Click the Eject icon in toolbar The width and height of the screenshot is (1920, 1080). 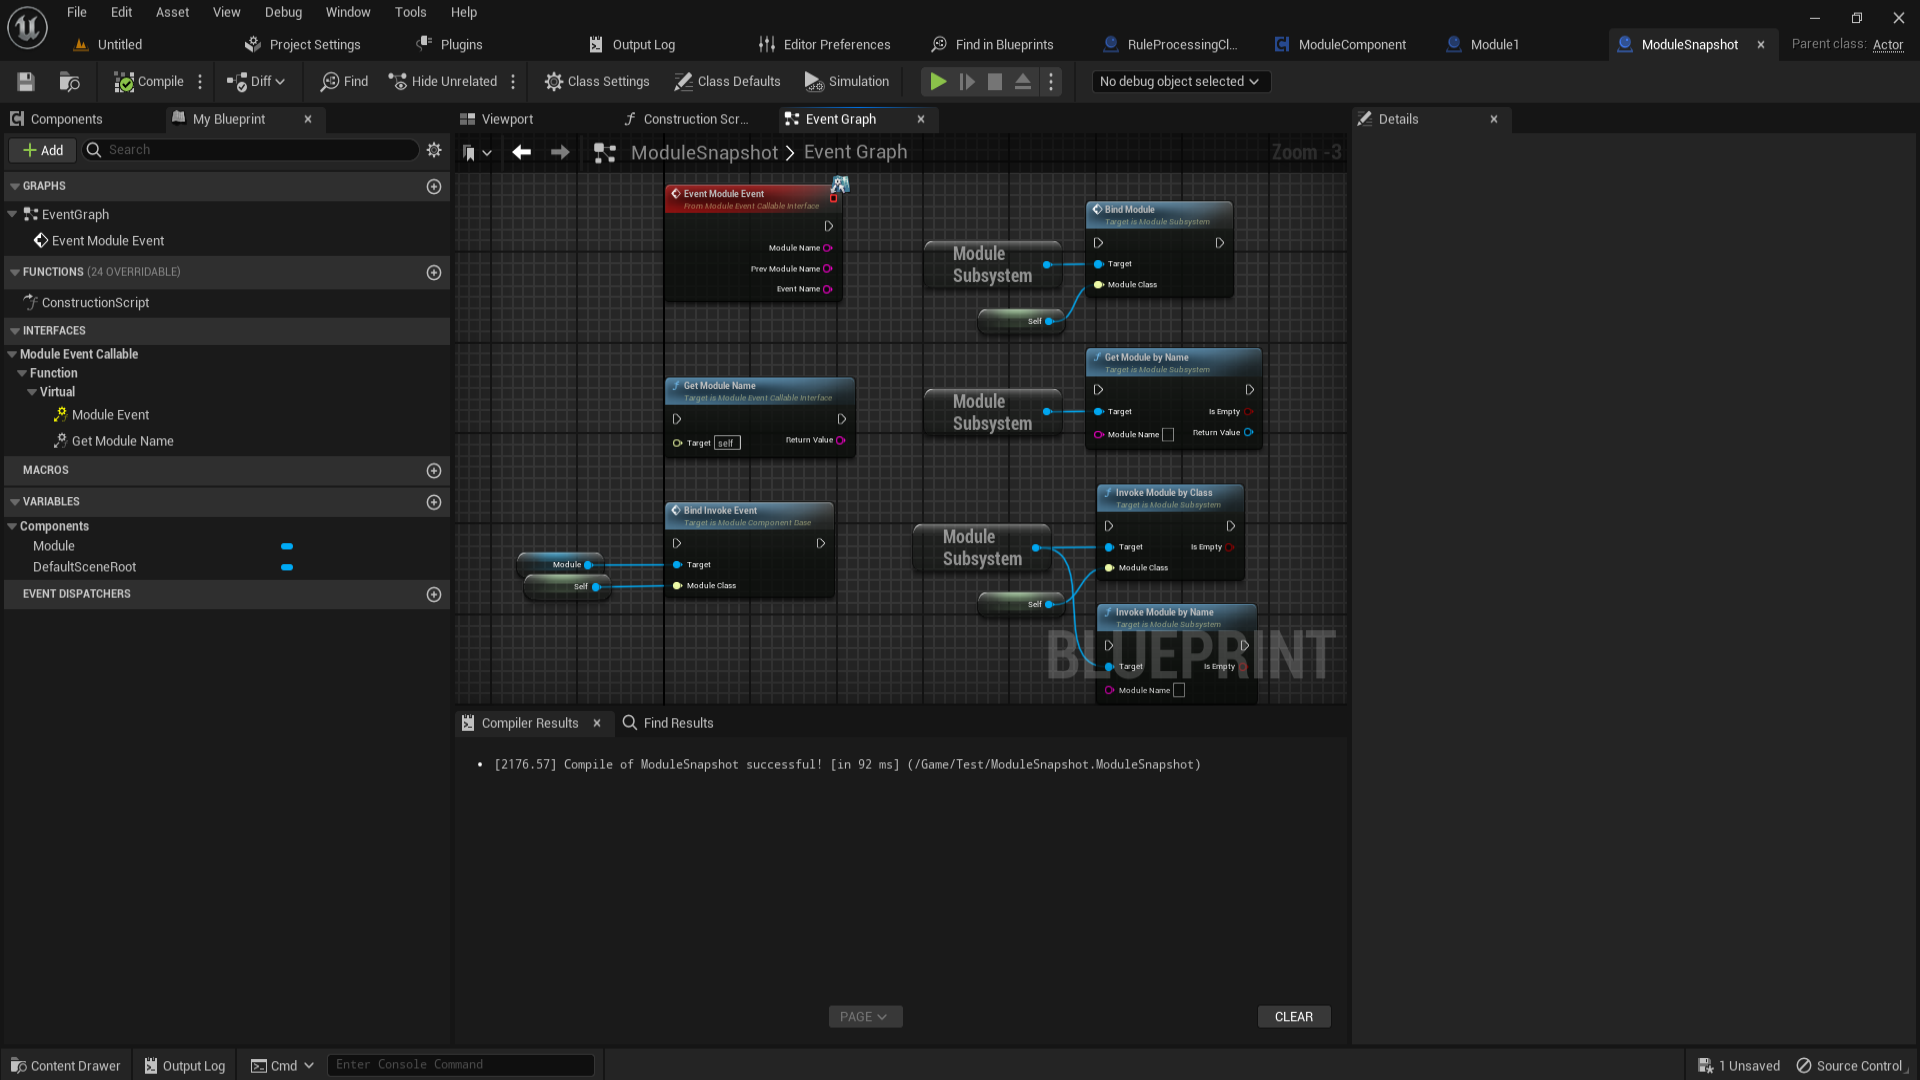1023,82
